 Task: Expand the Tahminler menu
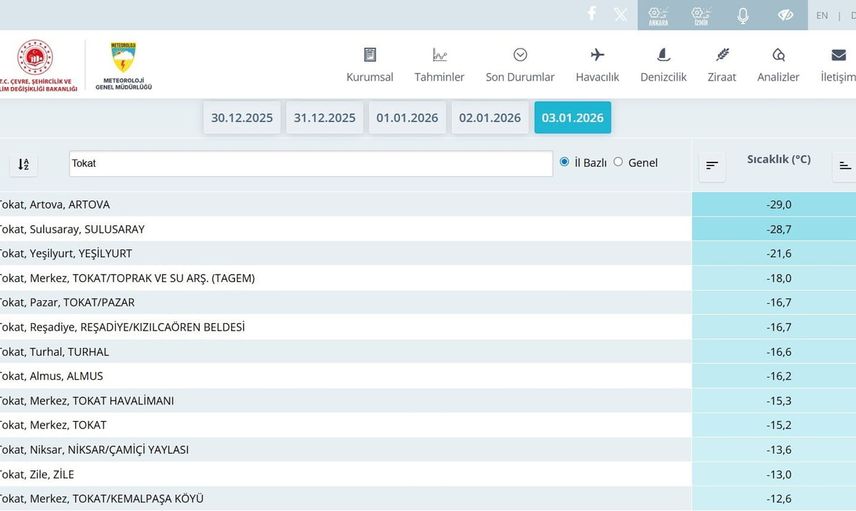pyautogui.click(x=439, y=65)
